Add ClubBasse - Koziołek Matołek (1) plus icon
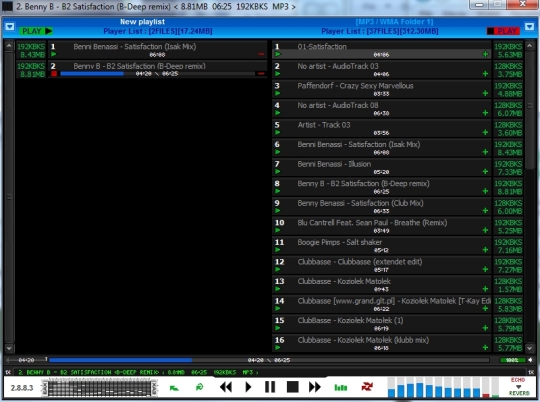The width and height of the screenshot is (540, 402). point(485,328)
